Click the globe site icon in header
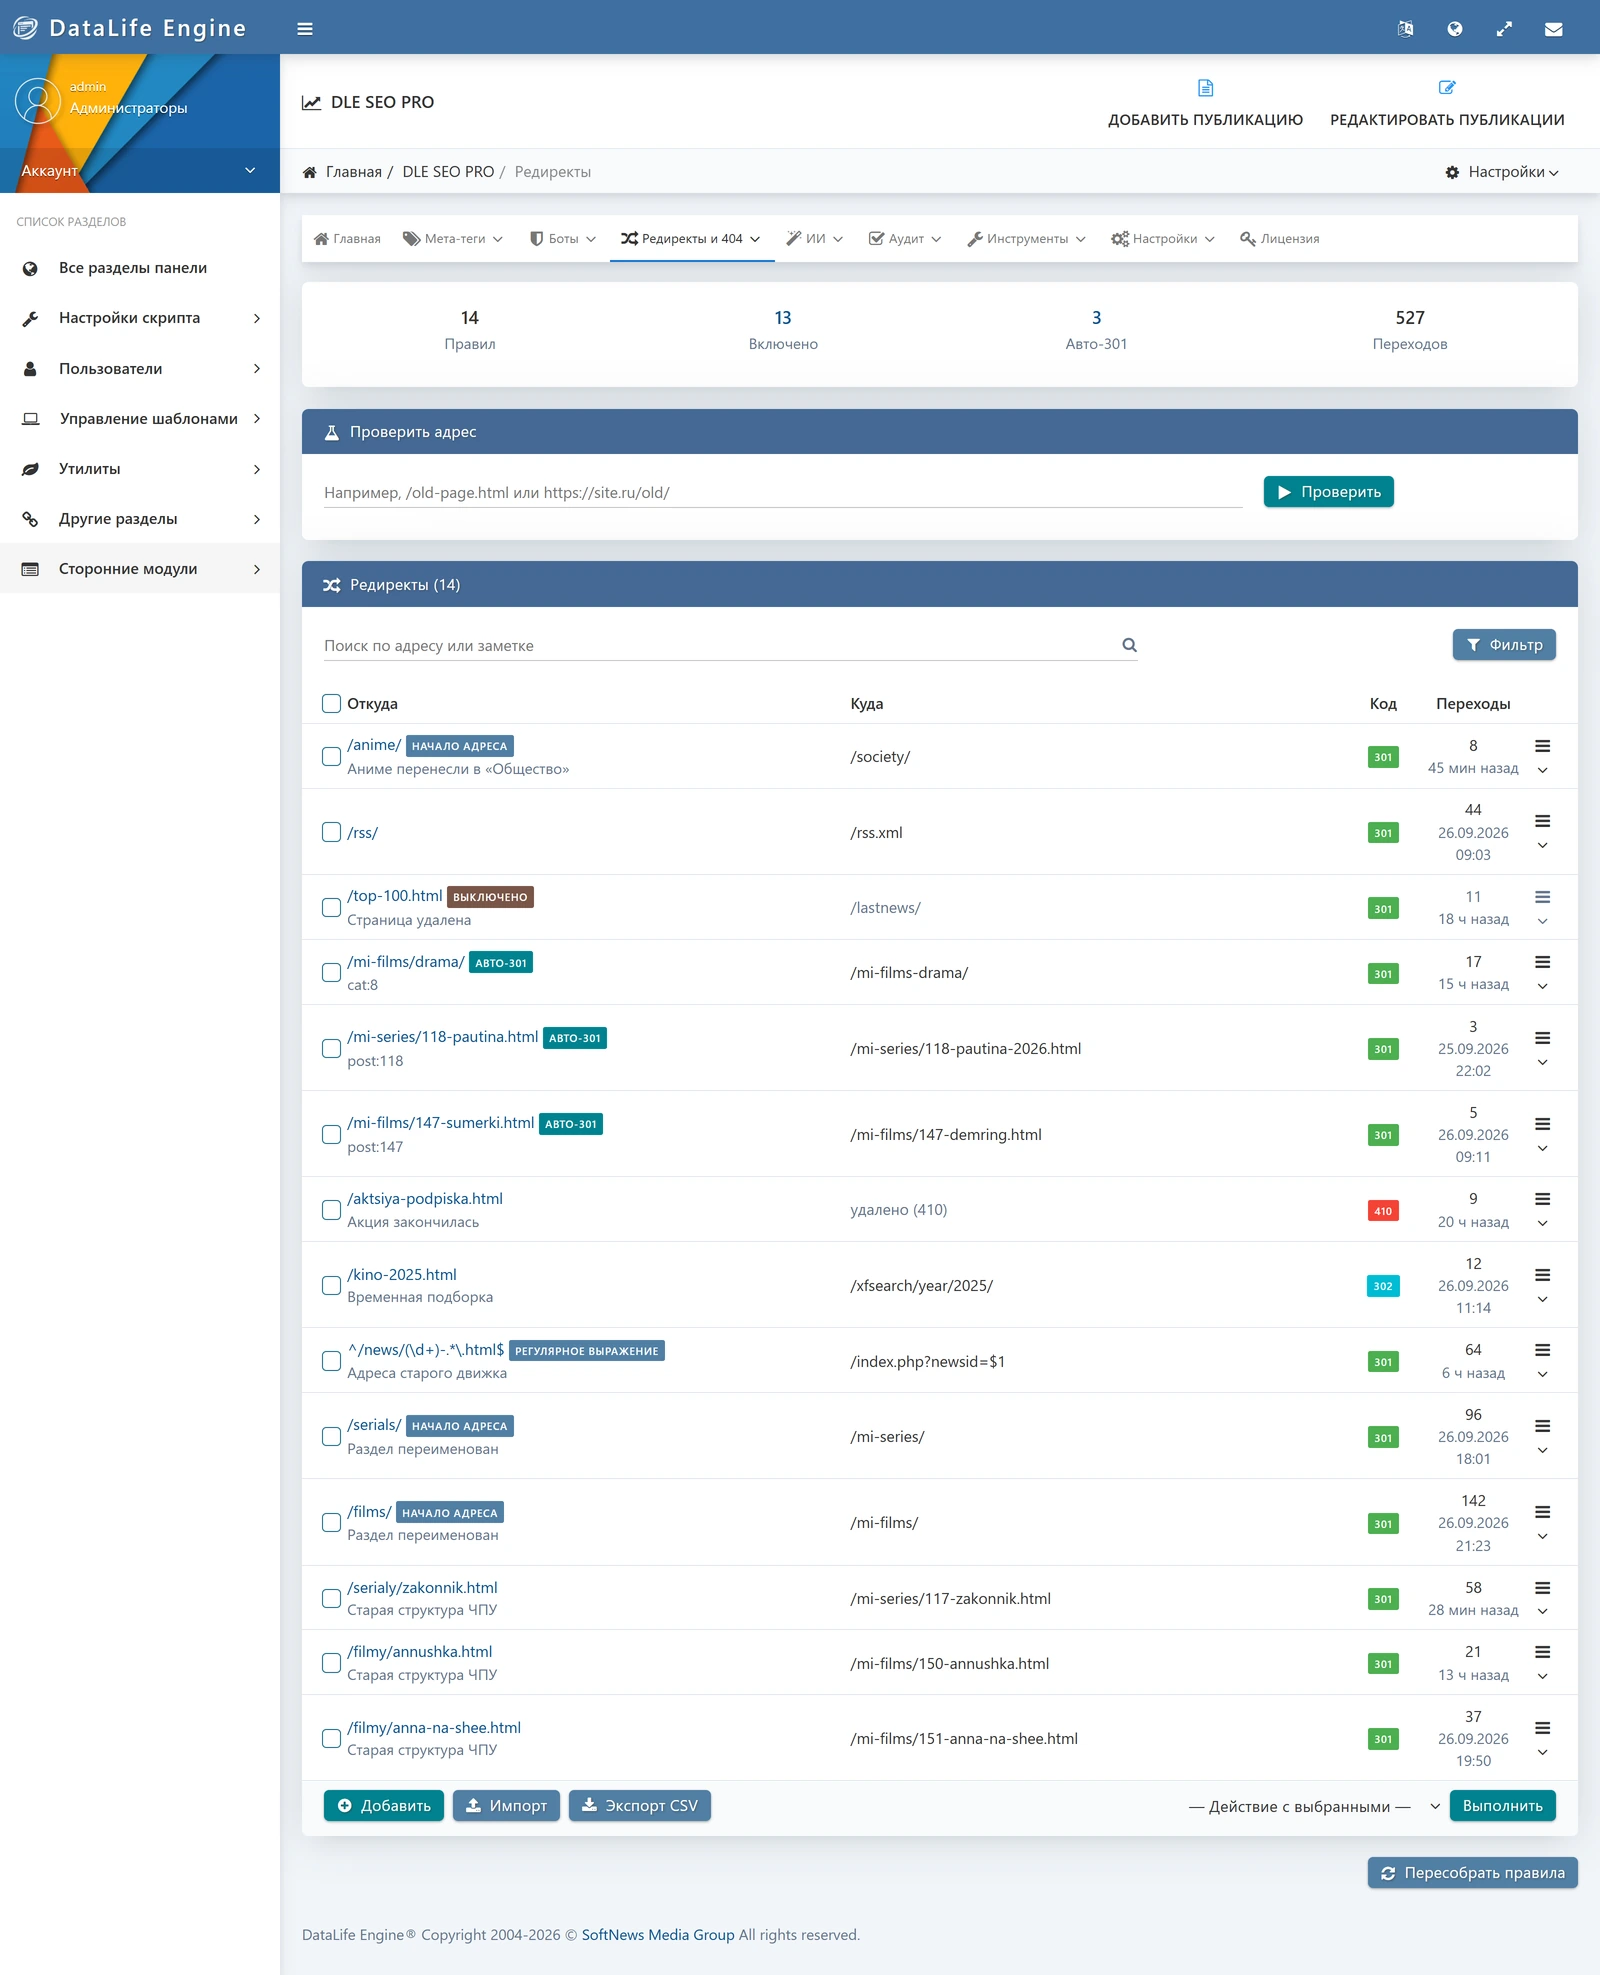This screenshot has width=1600, height=1975. click(1455, 29)
